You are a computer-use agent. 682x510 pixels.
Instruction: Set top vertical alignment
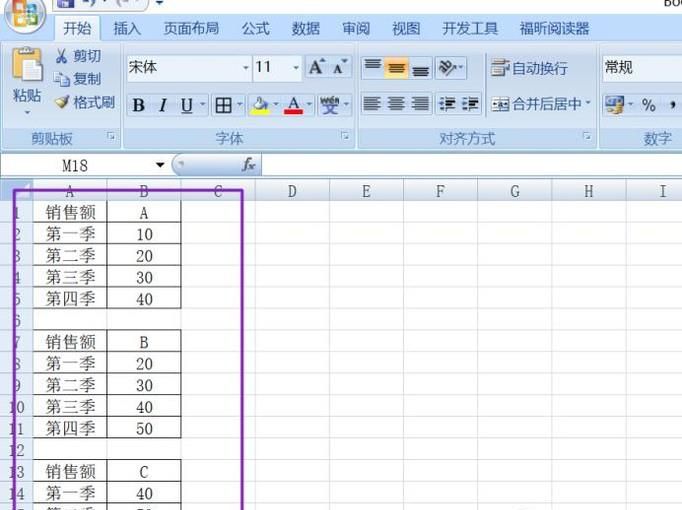point(372,67)
